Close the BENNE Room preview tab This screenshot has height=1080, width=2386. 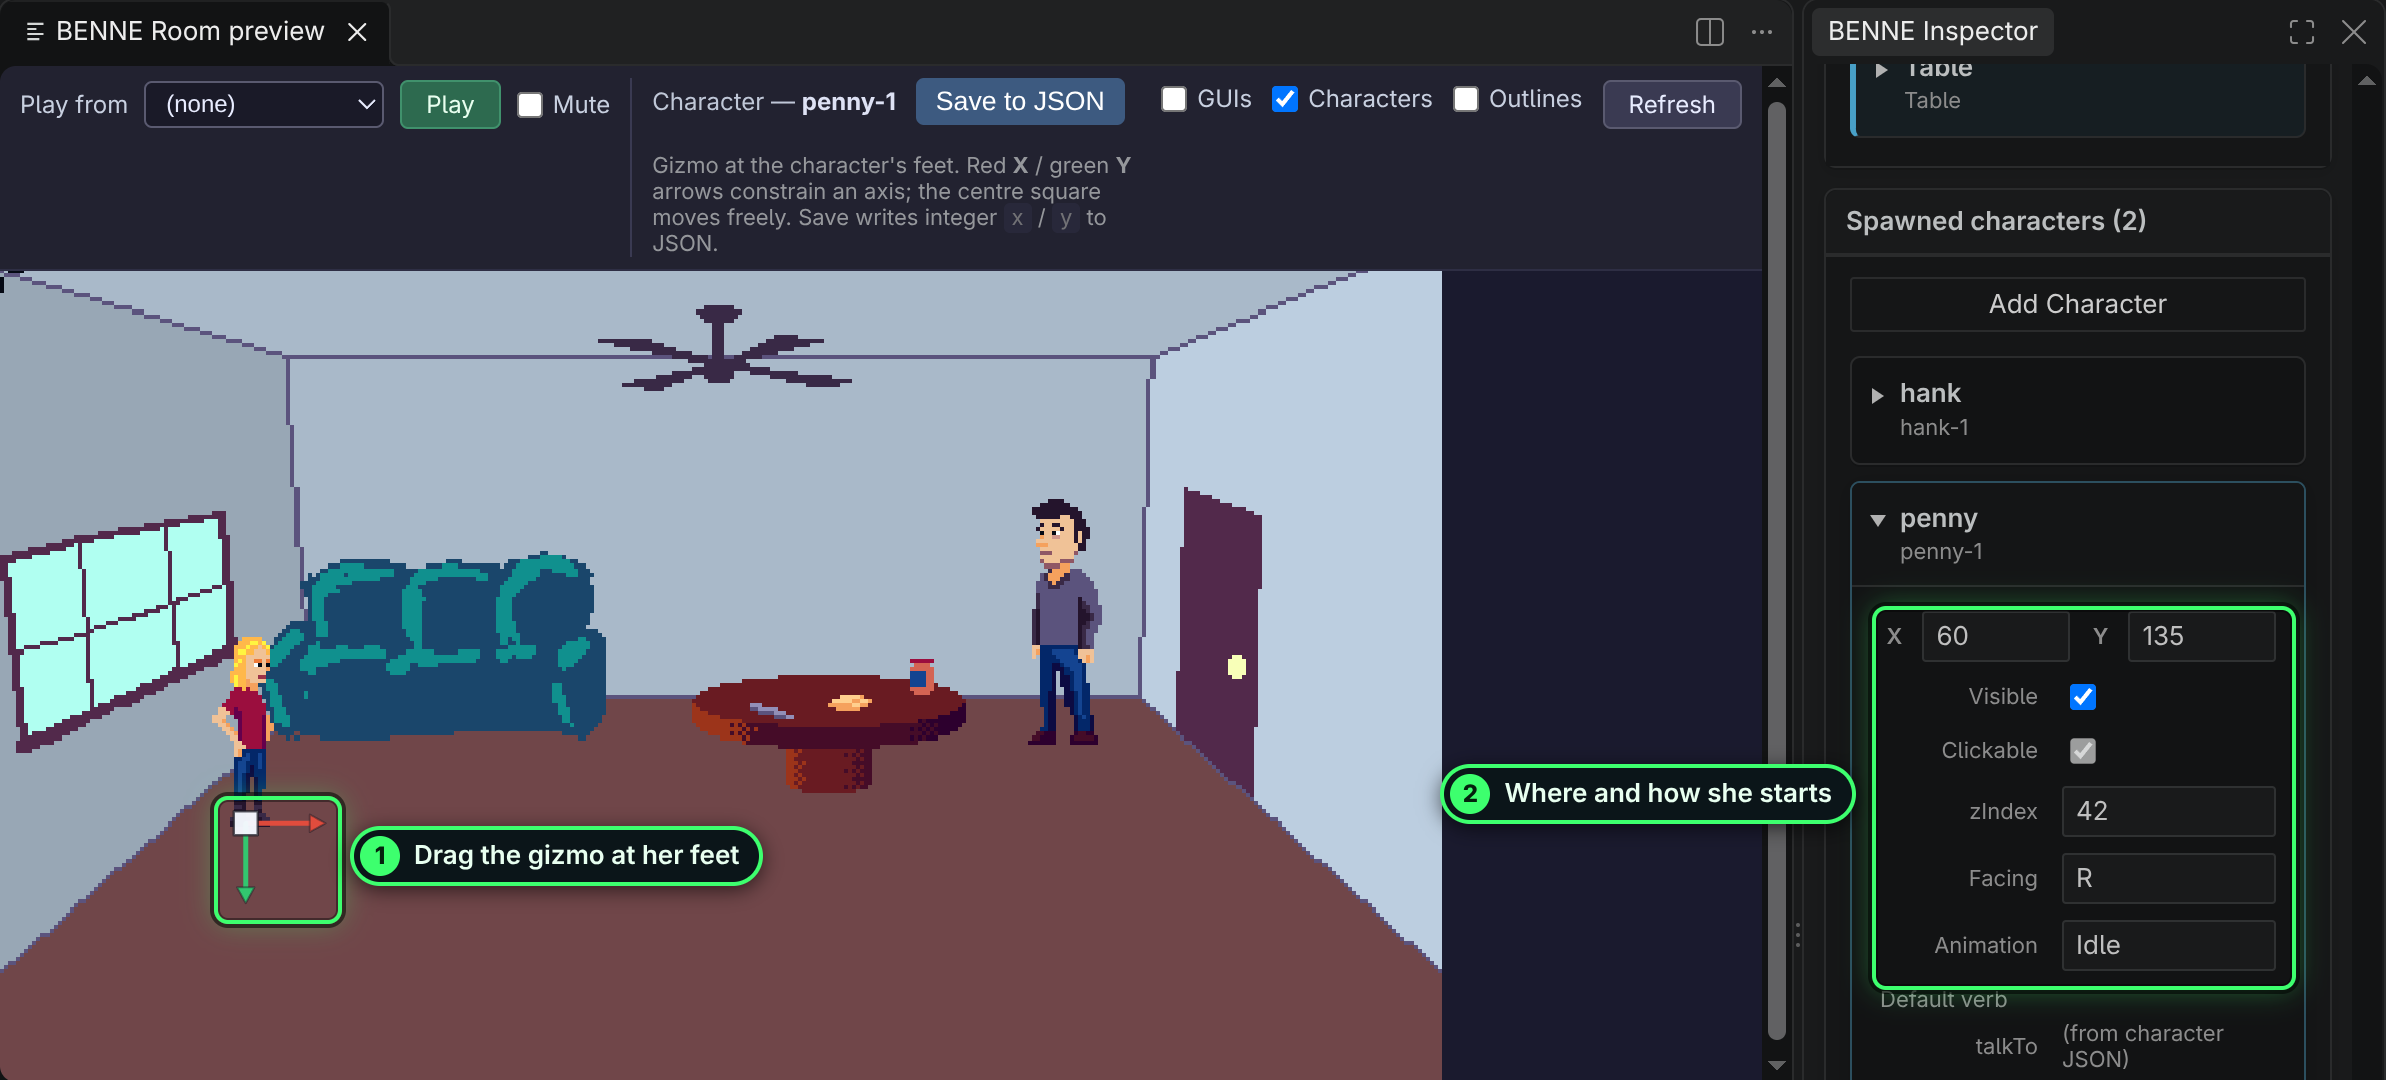(x=357, y=32)
